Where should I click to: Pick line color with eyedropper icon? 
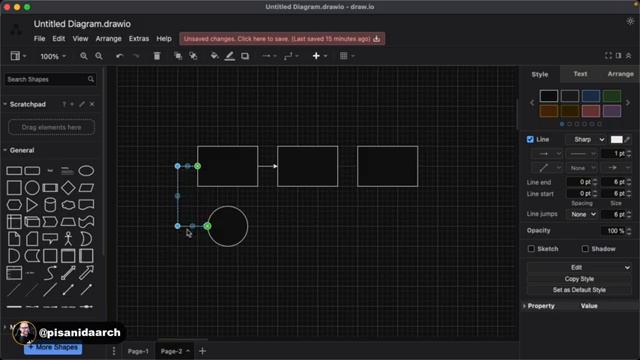627,140
